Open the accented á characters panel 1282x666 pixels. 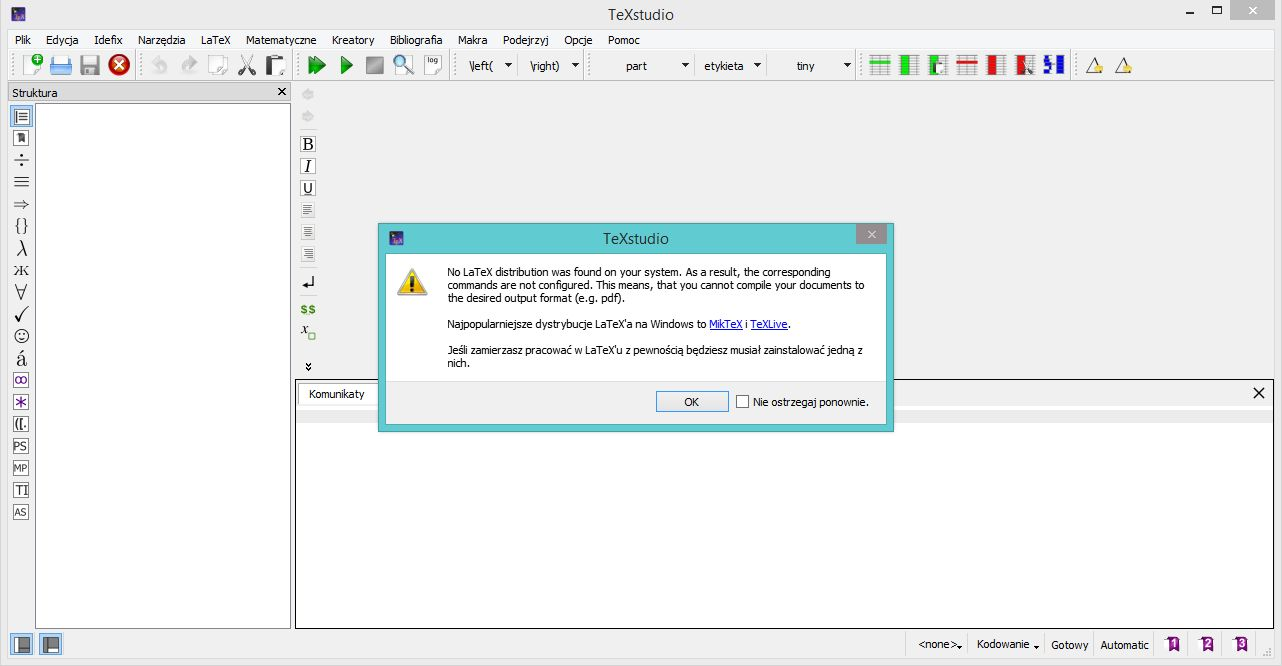point(21,358)
